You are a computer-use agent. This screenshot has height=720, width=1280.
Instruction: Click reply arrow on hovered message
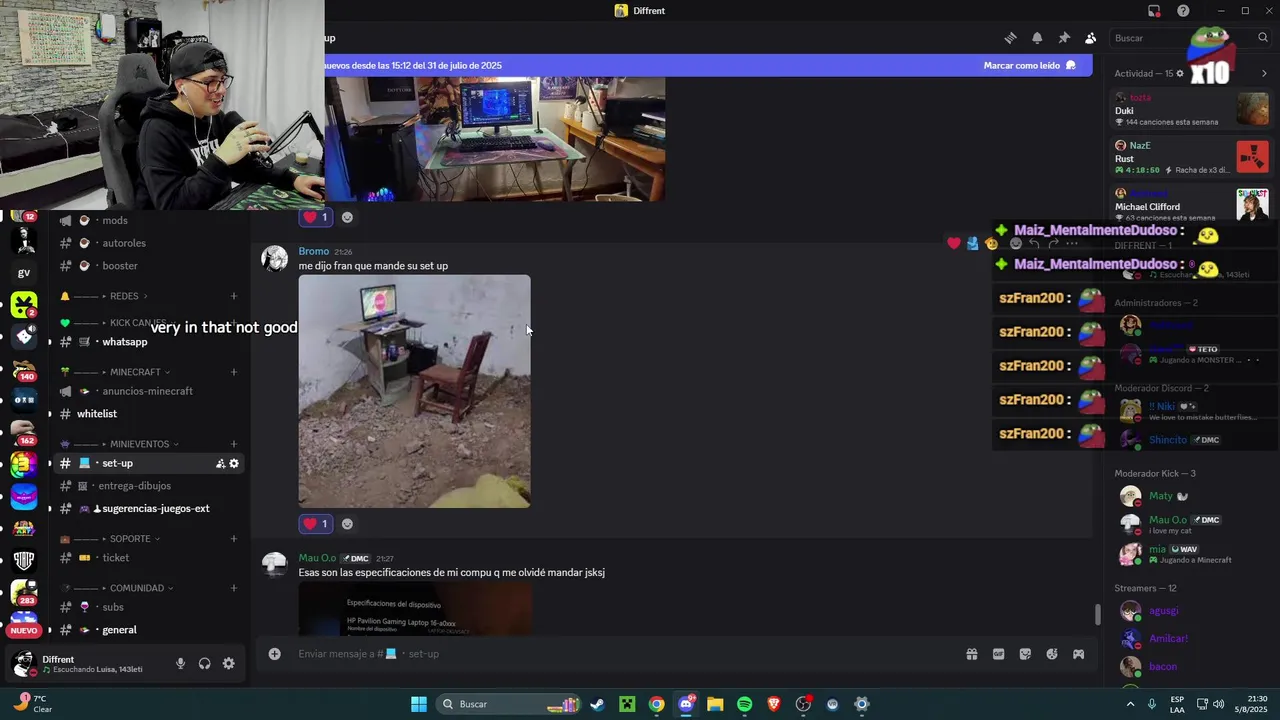tap(1034, 243)
